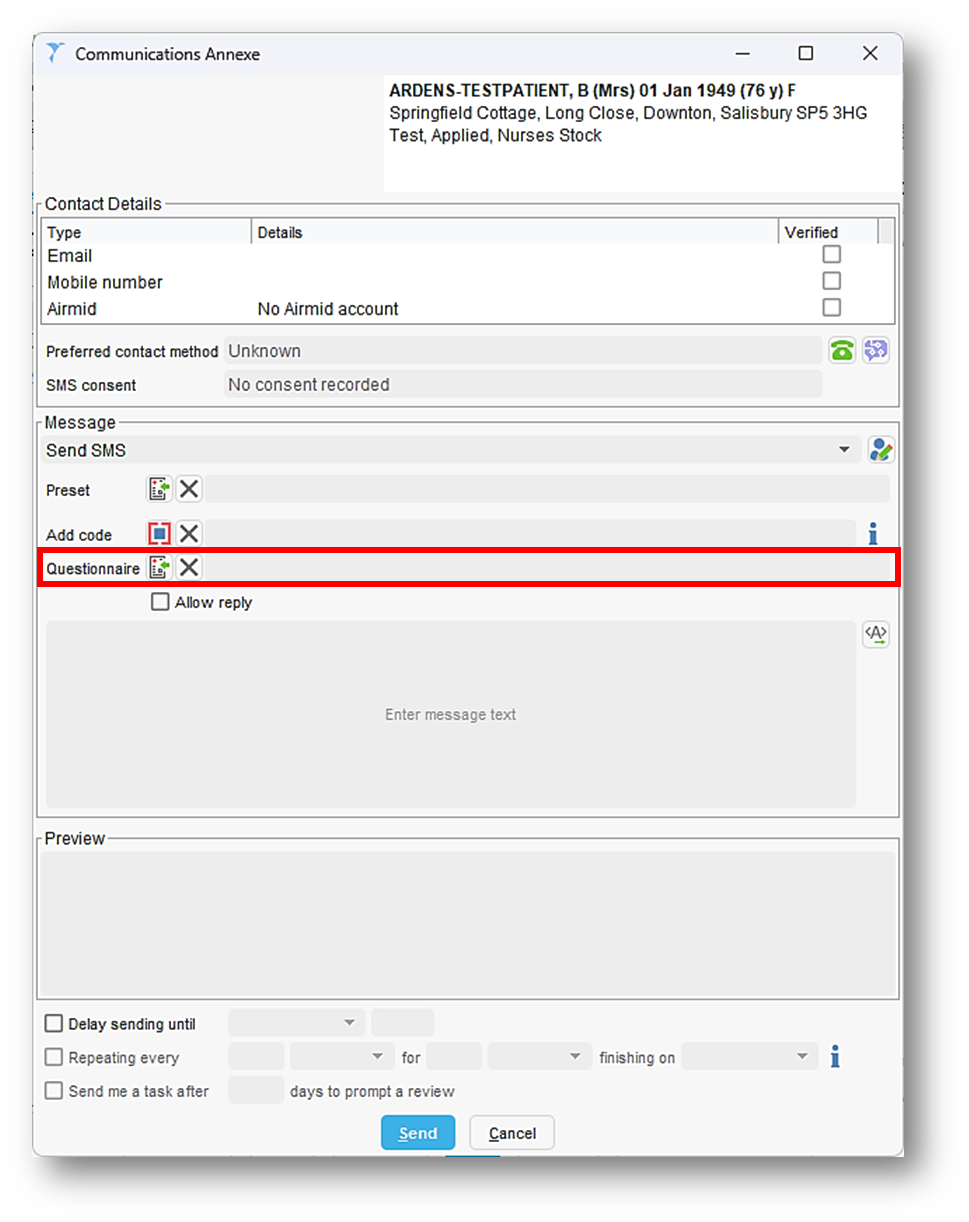This screenshot has width=969, height=1222.
Task: Click the Type column header
Action: point(147,232)
